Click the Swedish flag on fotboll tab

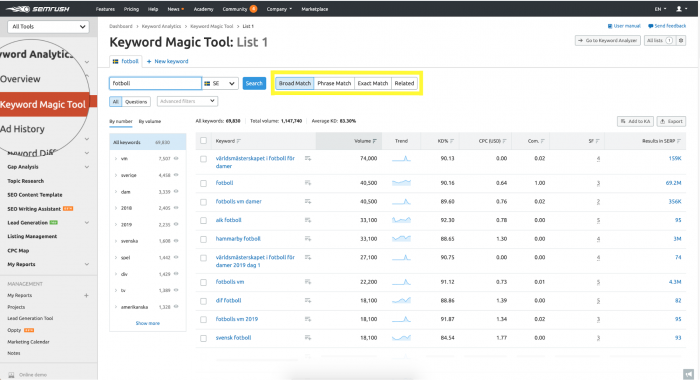coord(115,61)
